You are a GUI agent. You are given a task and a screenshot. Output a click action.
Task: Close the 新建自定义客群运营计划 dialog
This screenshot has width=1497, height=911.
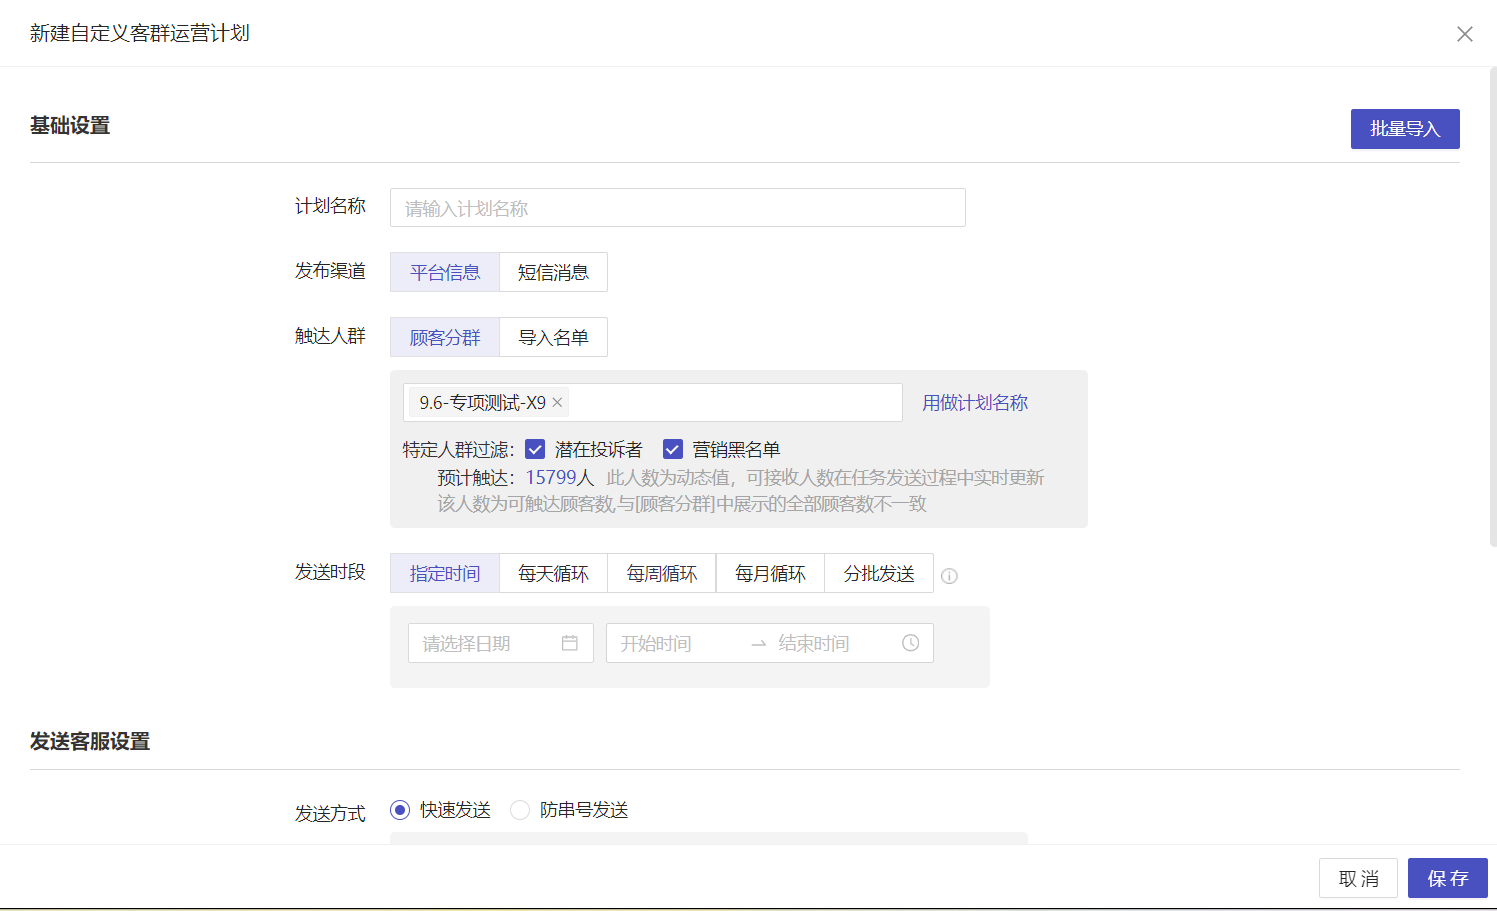click(1464, 34)
